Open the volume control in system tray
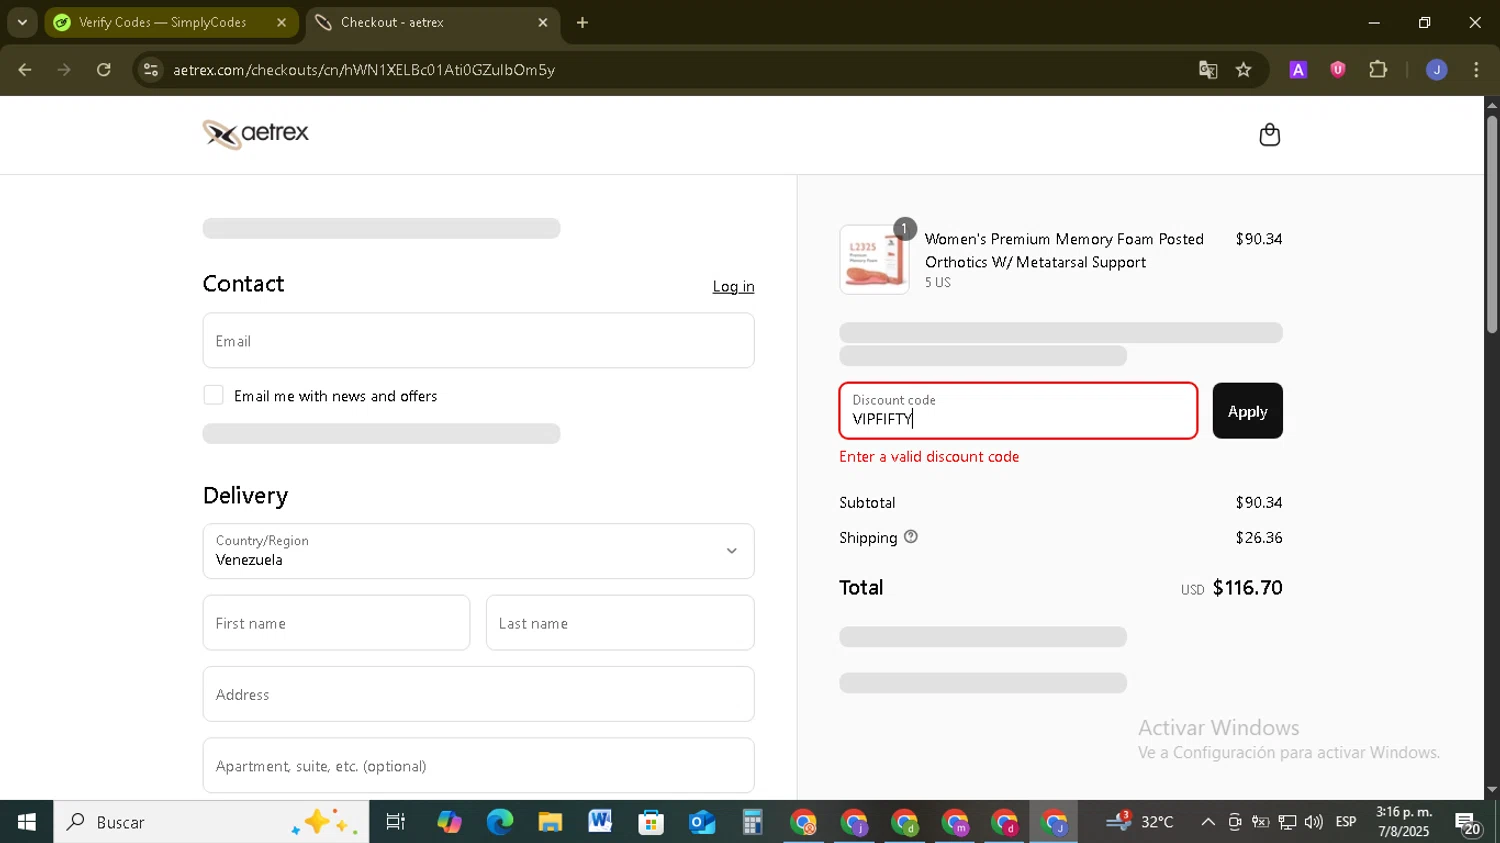 tap(1314, 822)
